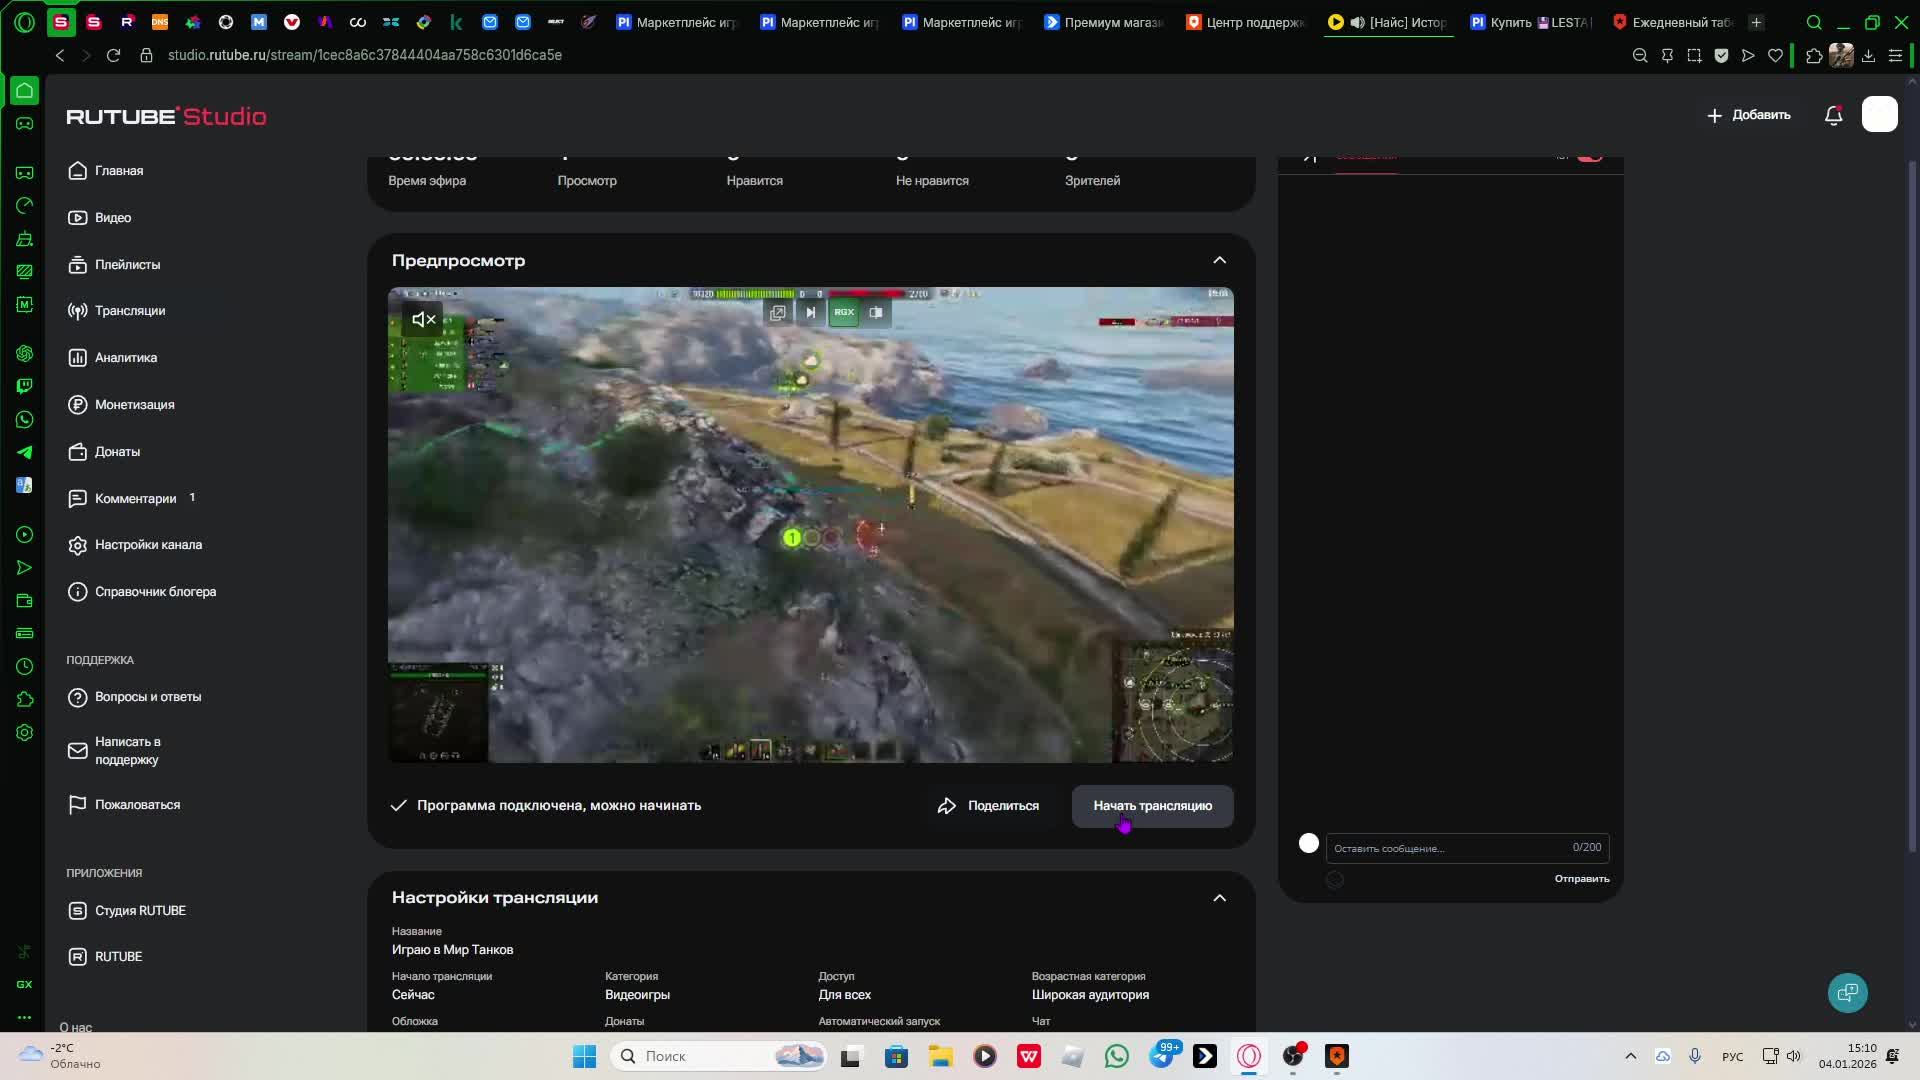Click the pin icon in address bar
Screen dimensions: 1920x1080
1667,56
